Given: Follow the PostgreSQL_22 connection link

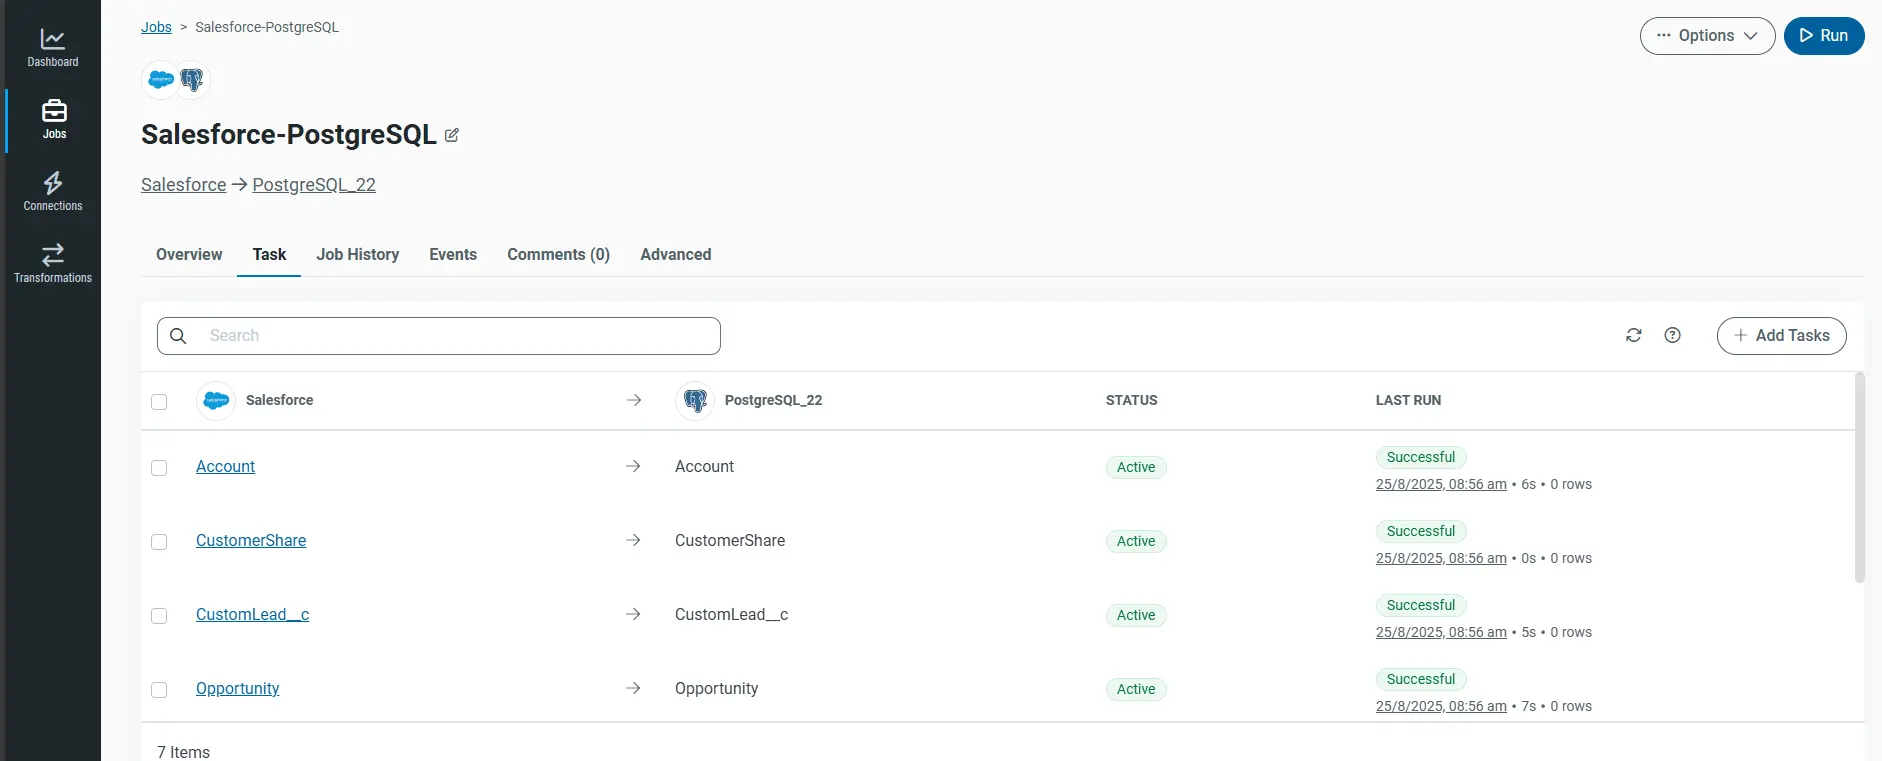Looking at the screenshot, I should (314, 185).
